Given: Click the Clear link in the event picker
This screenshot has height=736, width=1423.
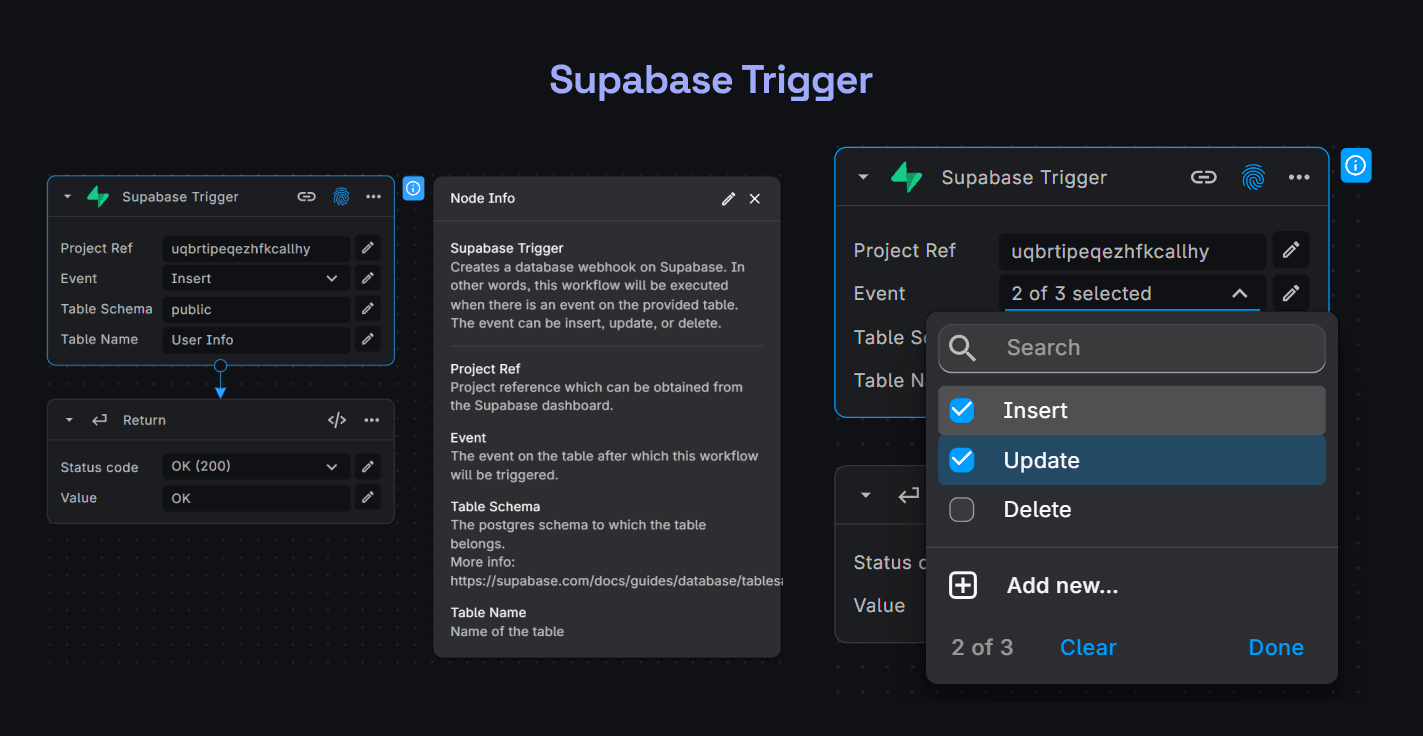Looking at the screenshot, I should [x=1088, y=647].
